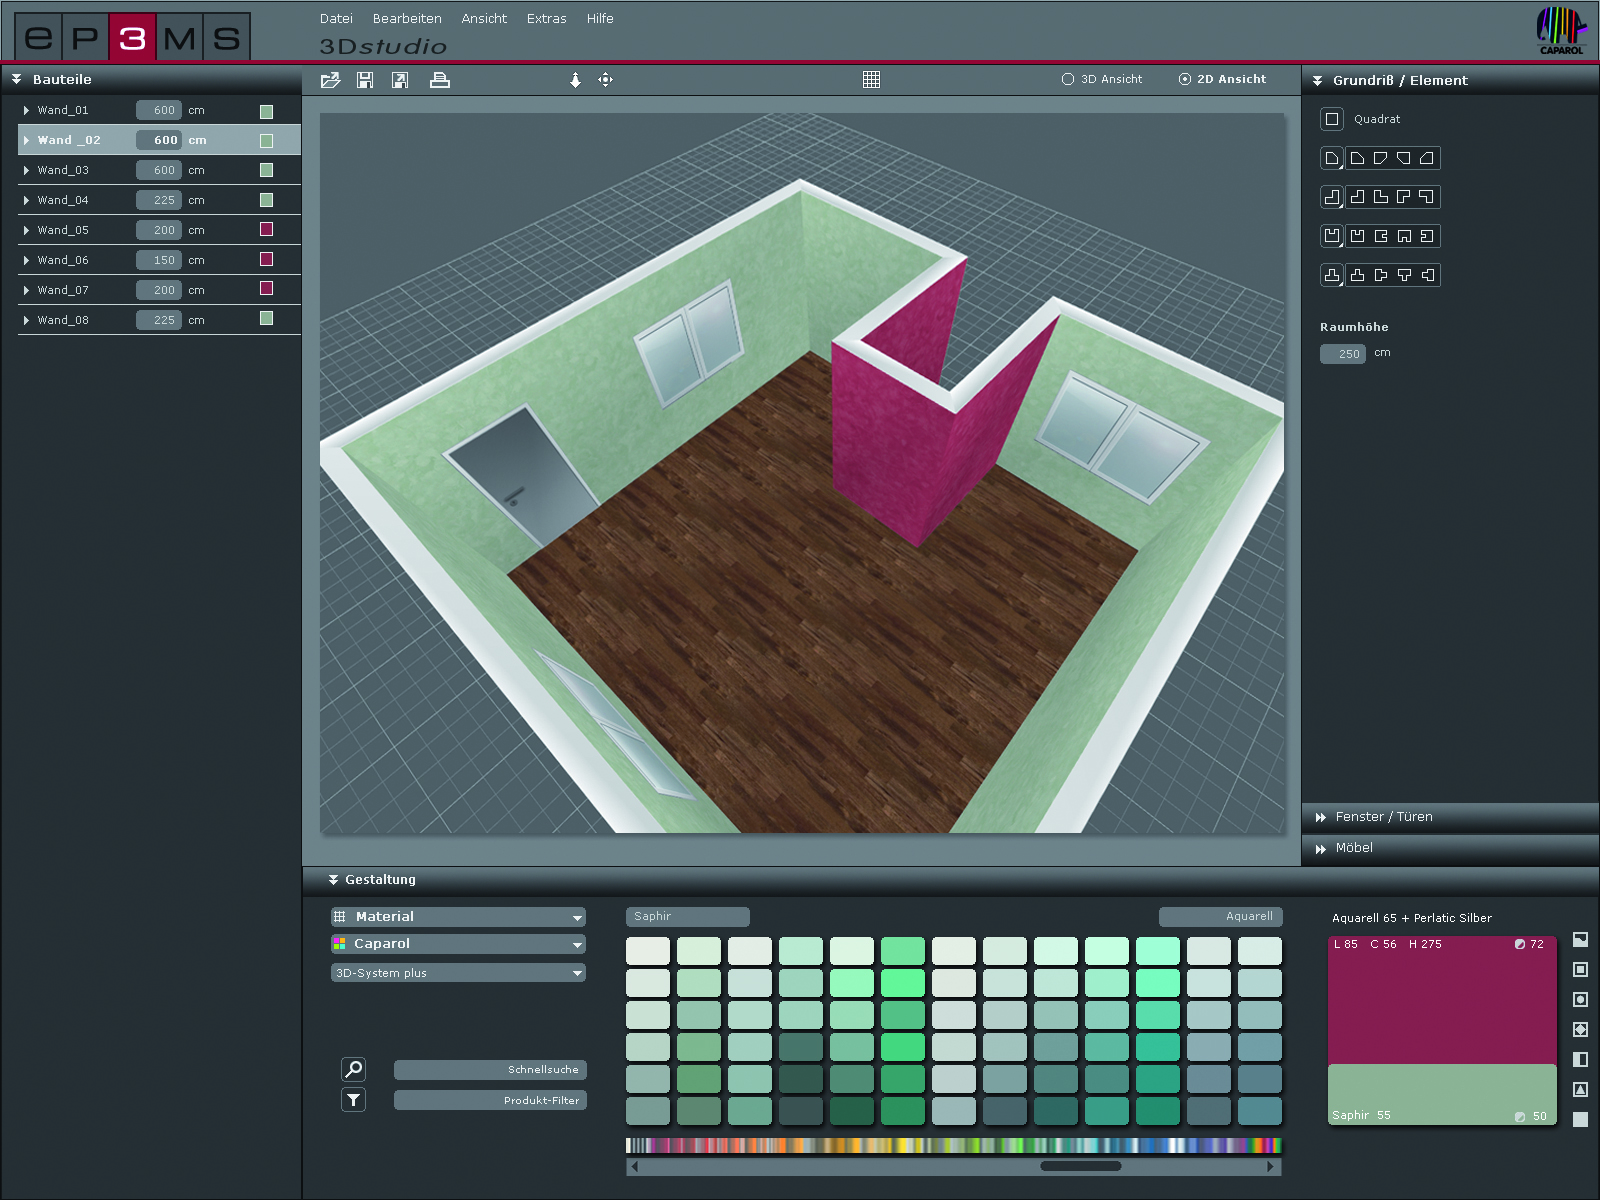Choose the Quadrat square floor plan shape
The width and height of the screenshot is (1600, 1200).
pyautogui.click(x=1332, y=119)
